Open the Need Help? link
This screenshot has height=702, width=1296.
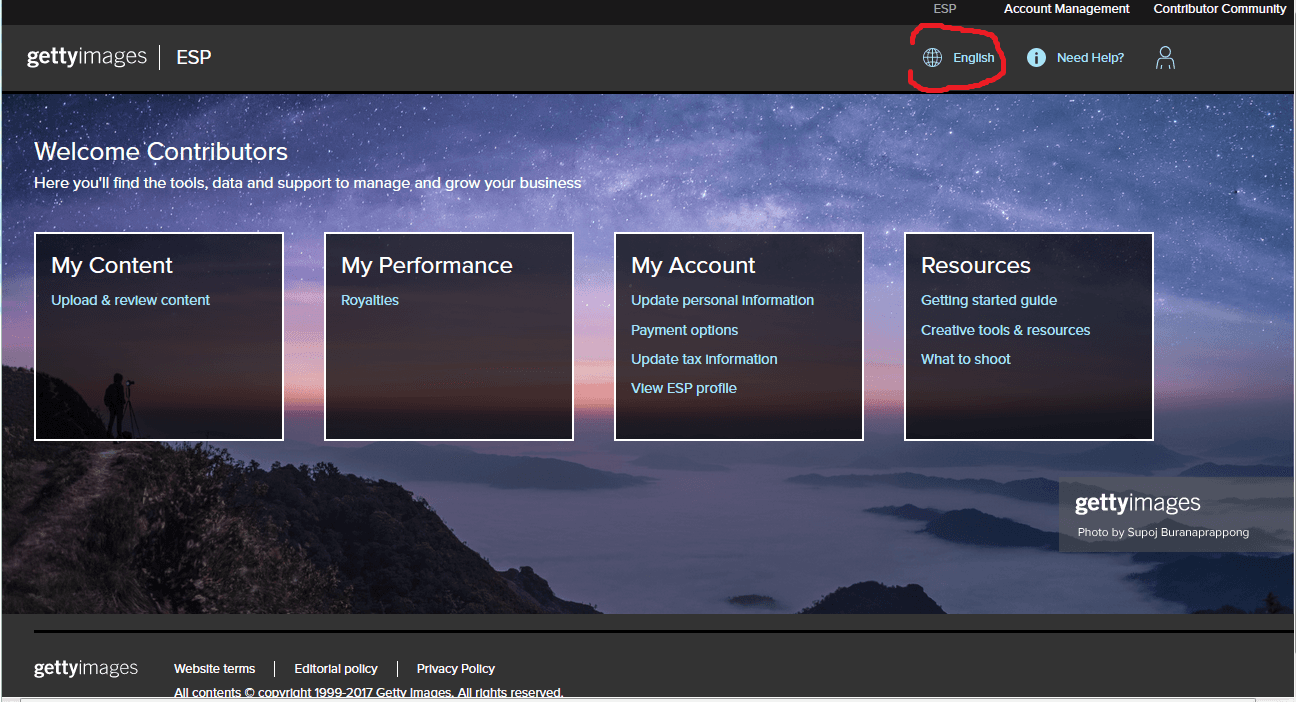click(1090, 58)
